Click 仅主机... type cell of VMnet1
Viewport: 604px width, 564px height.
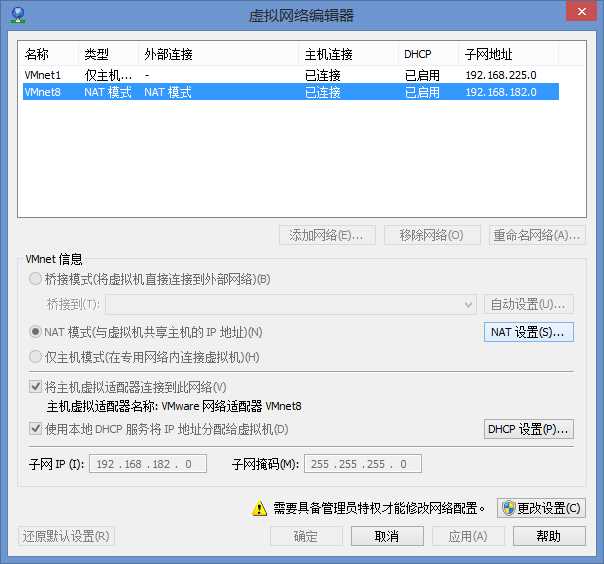[x=108, y=75]
